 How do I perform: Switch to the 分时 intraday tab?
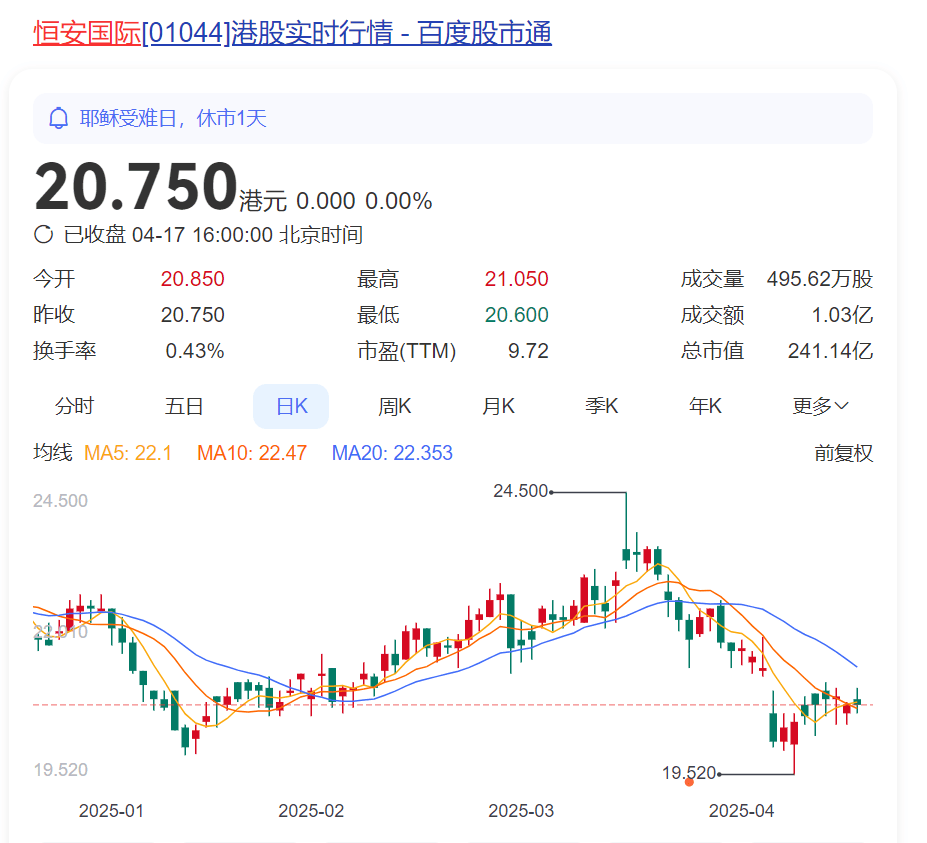75,405
